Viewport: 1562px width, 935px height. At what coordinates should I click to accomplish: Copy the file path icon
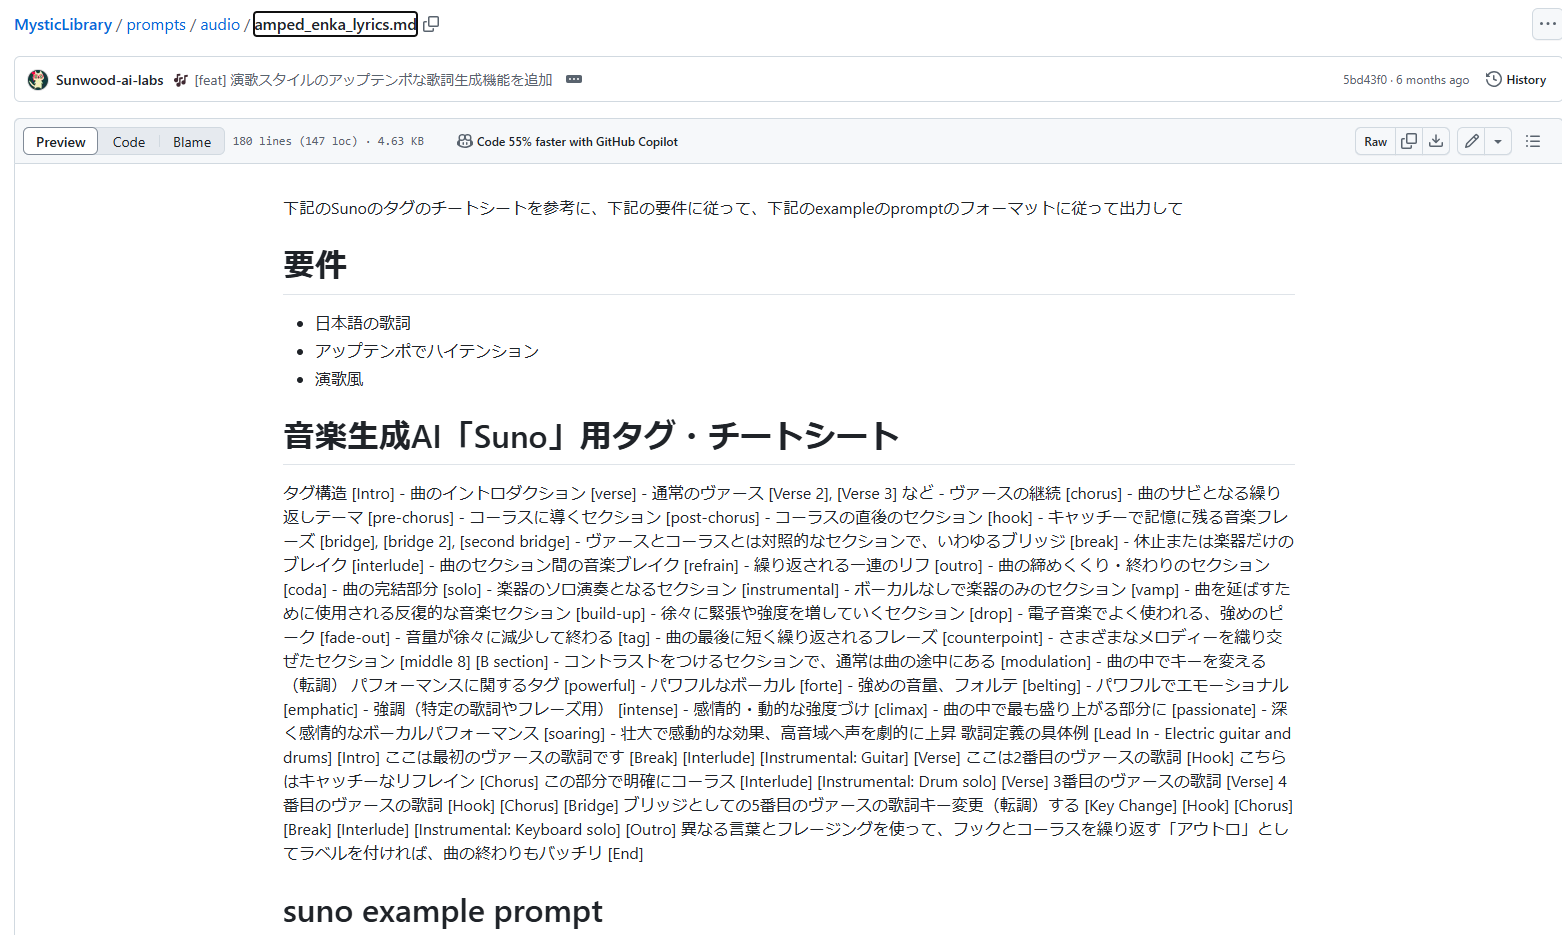tap(431, 24)
